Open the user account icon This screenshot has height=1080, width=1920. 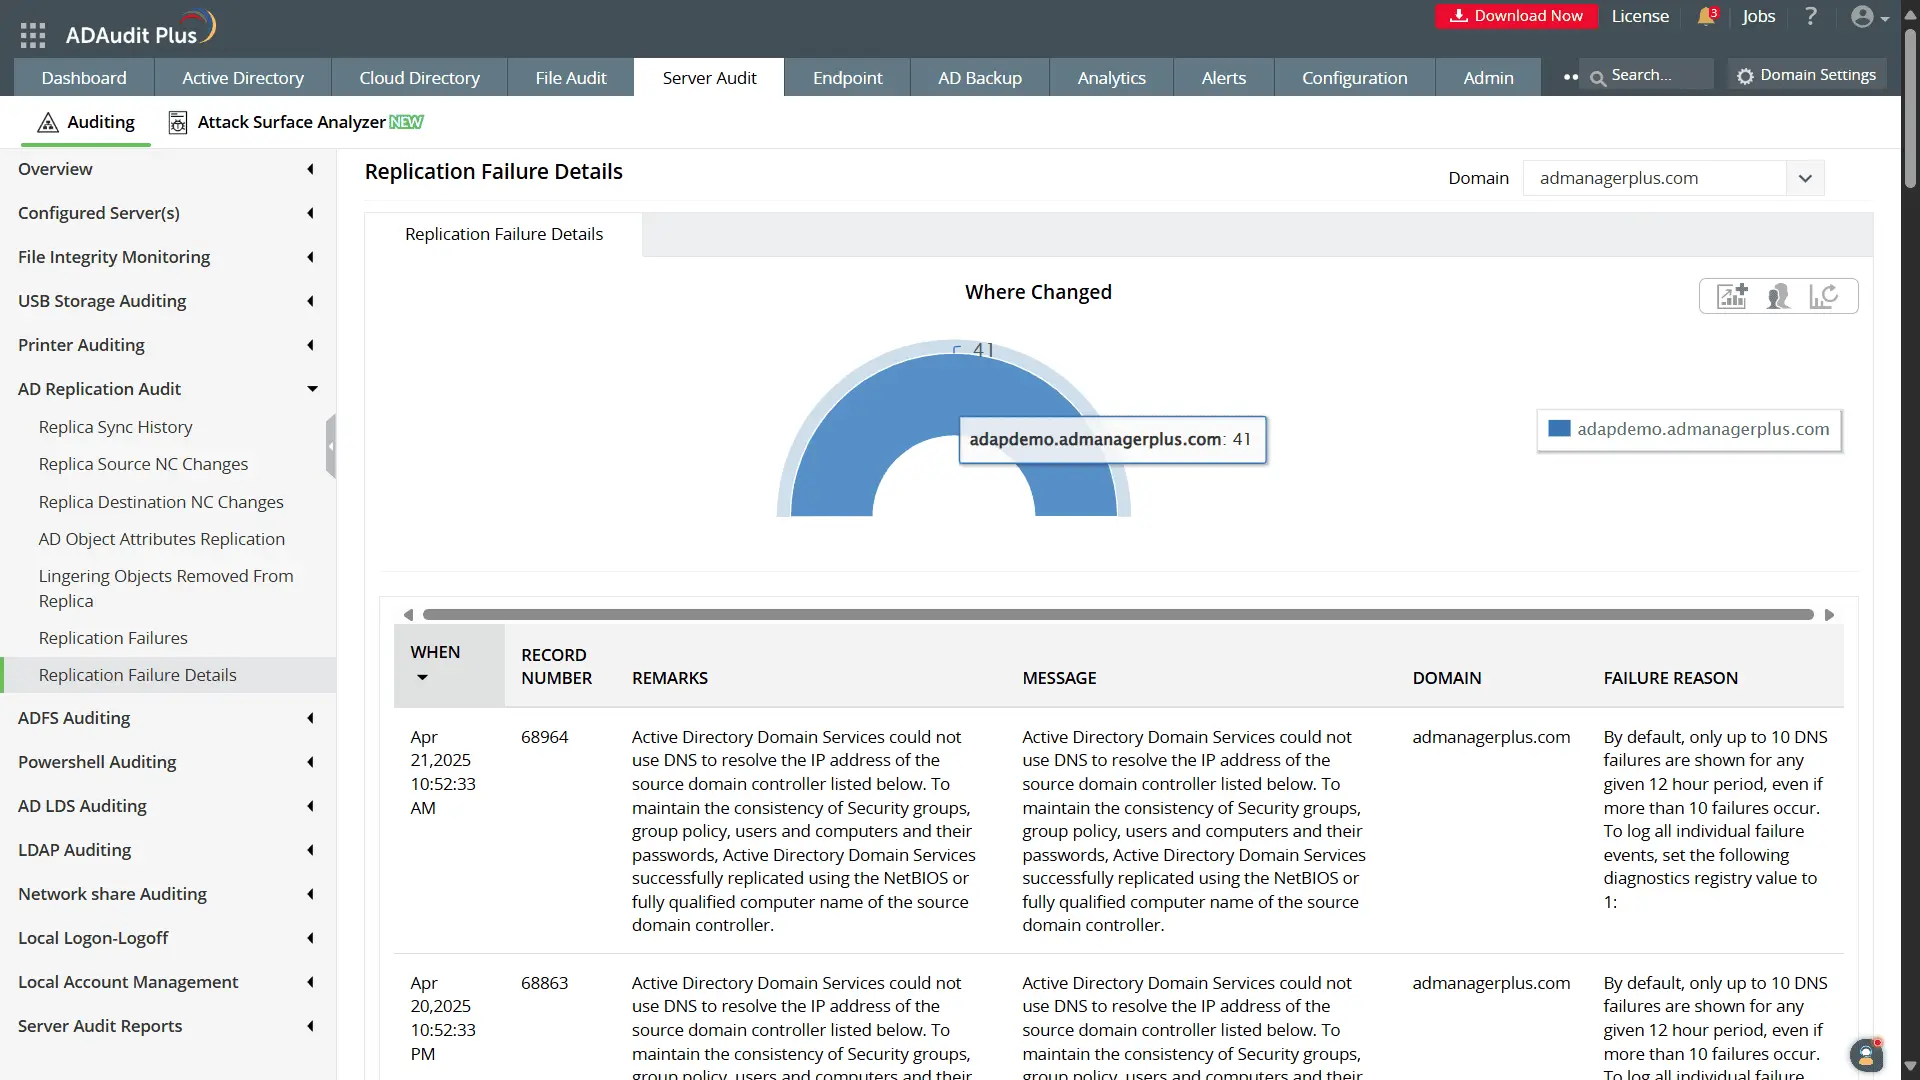[x=1864, y=16]
